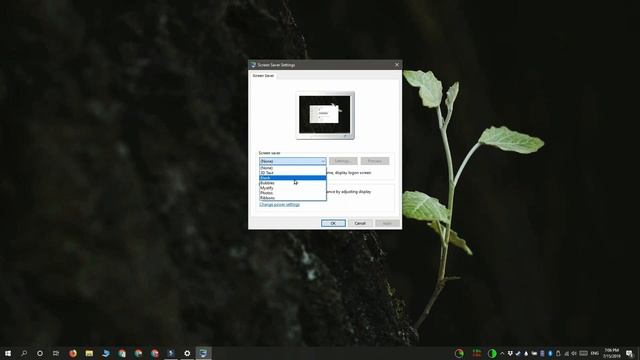The image size is (640, 360).
Task: Open touch keyboard tray icon
Action: click(x=584, y=353)
